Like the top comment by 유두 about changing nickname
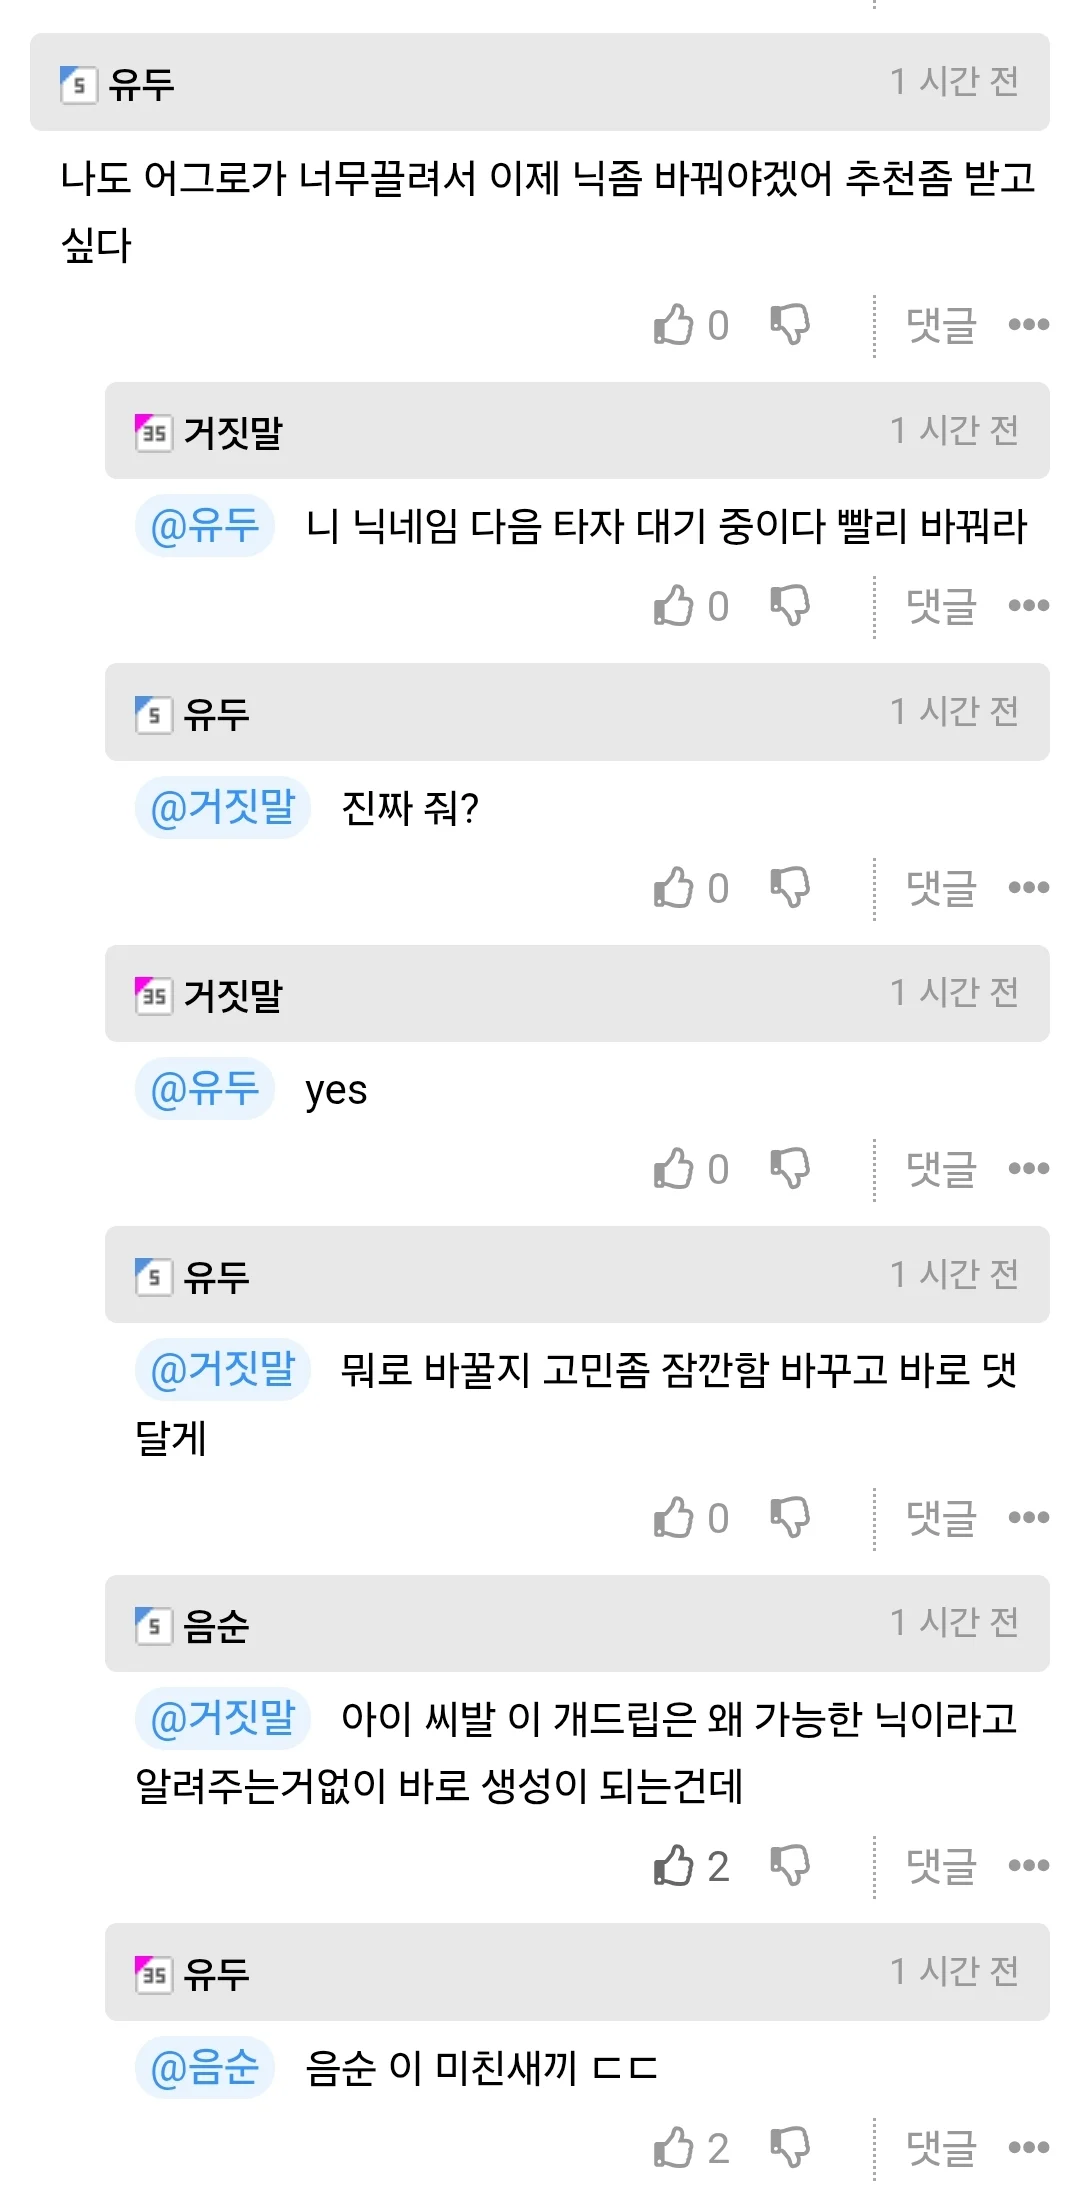The width and height of the screenshot is (1079, 2186). tap(674, 325)
